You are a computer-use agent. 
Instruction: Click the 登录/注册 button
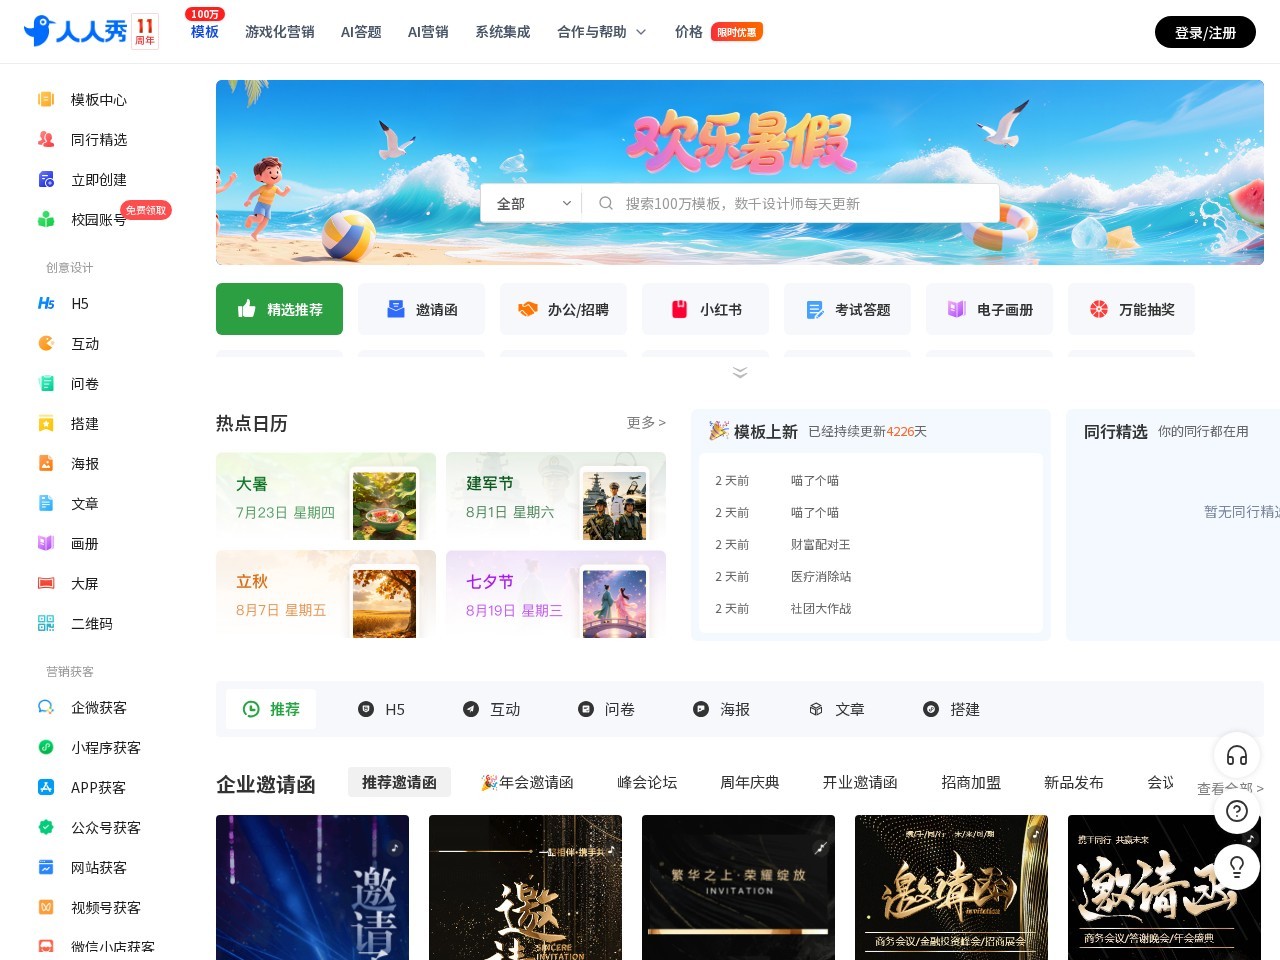1205,32
